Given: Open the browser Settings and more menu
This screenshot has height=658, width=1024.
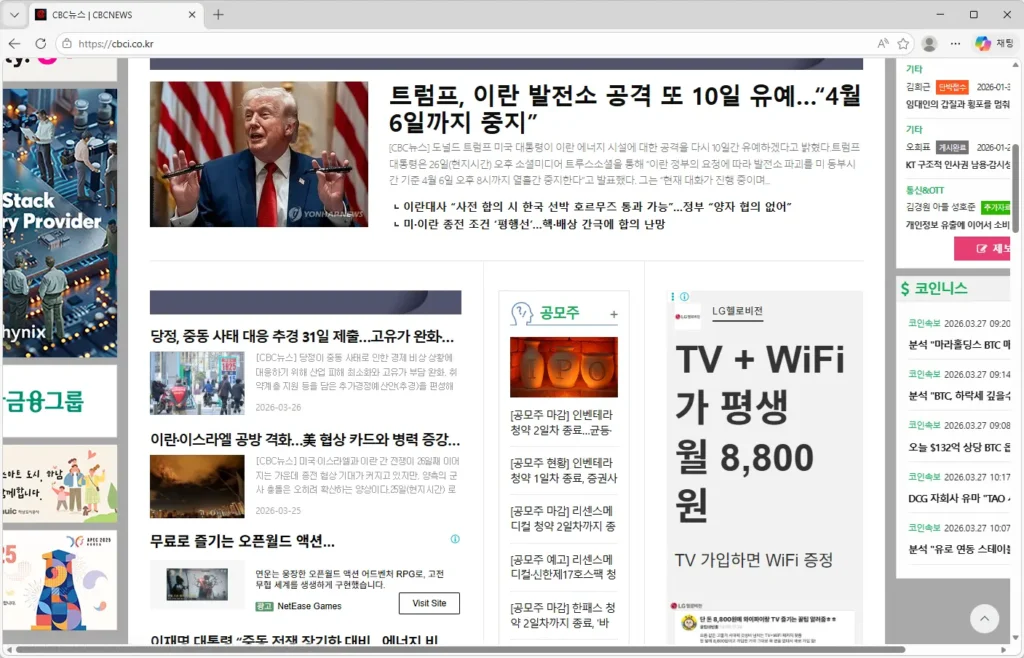Looking at the screenshot, I should pos(955,44).
